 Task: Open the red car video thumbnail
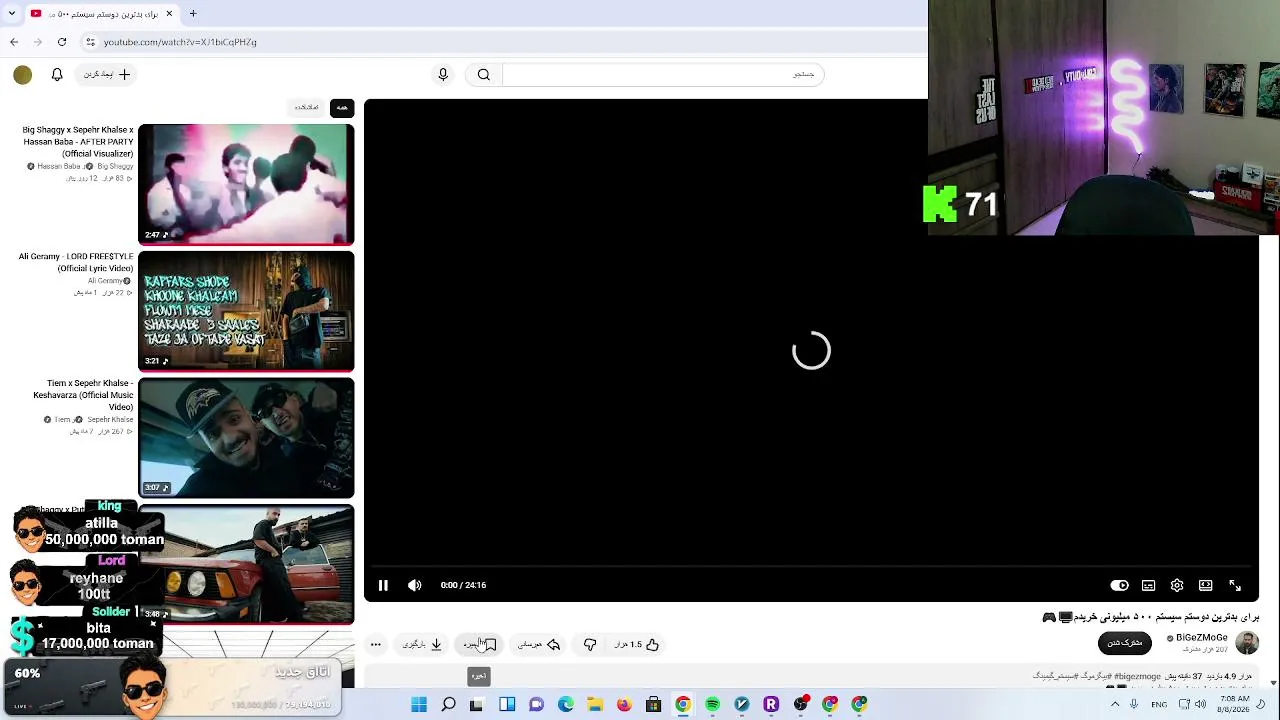[x=246, y=564]
